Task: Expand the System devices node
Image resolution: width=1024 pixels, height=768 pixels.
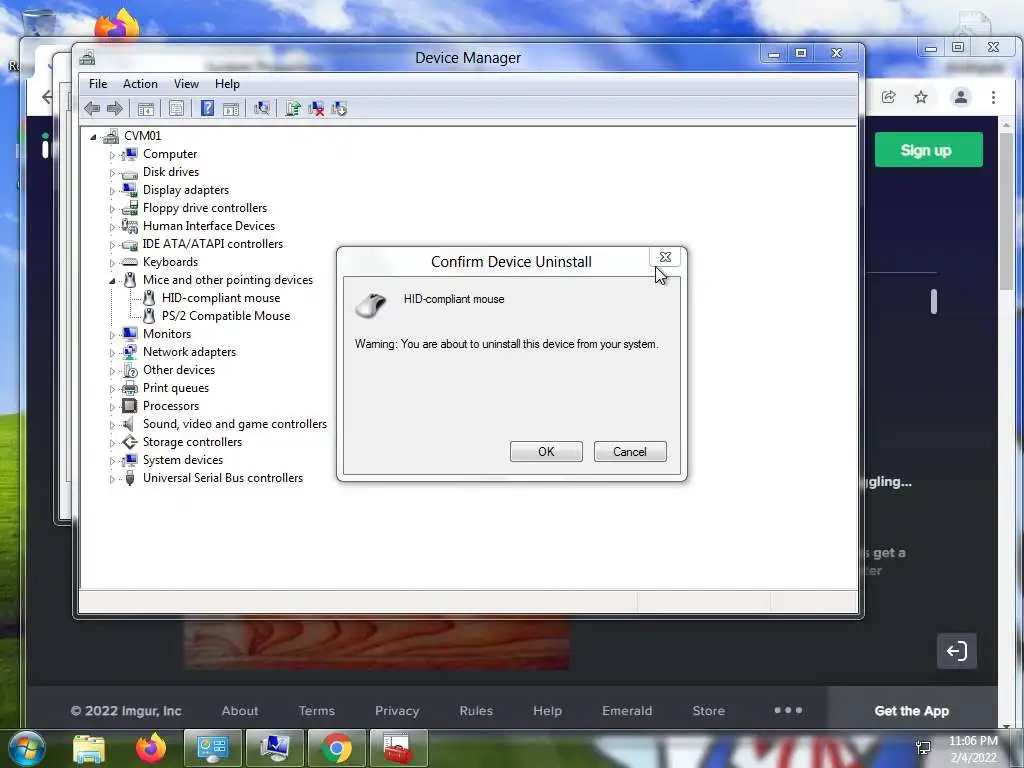Action: pos(112,461)
